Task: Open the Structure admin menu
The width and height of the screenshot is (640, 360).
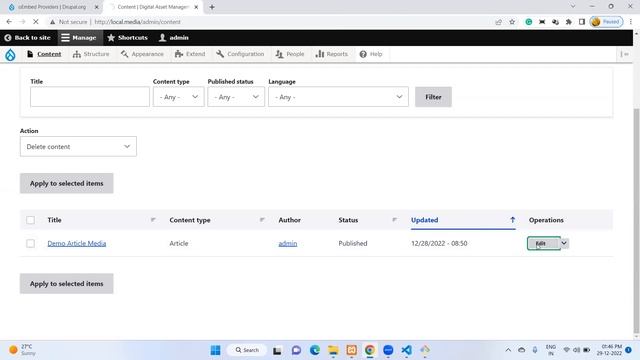Action: pos(91,54)
